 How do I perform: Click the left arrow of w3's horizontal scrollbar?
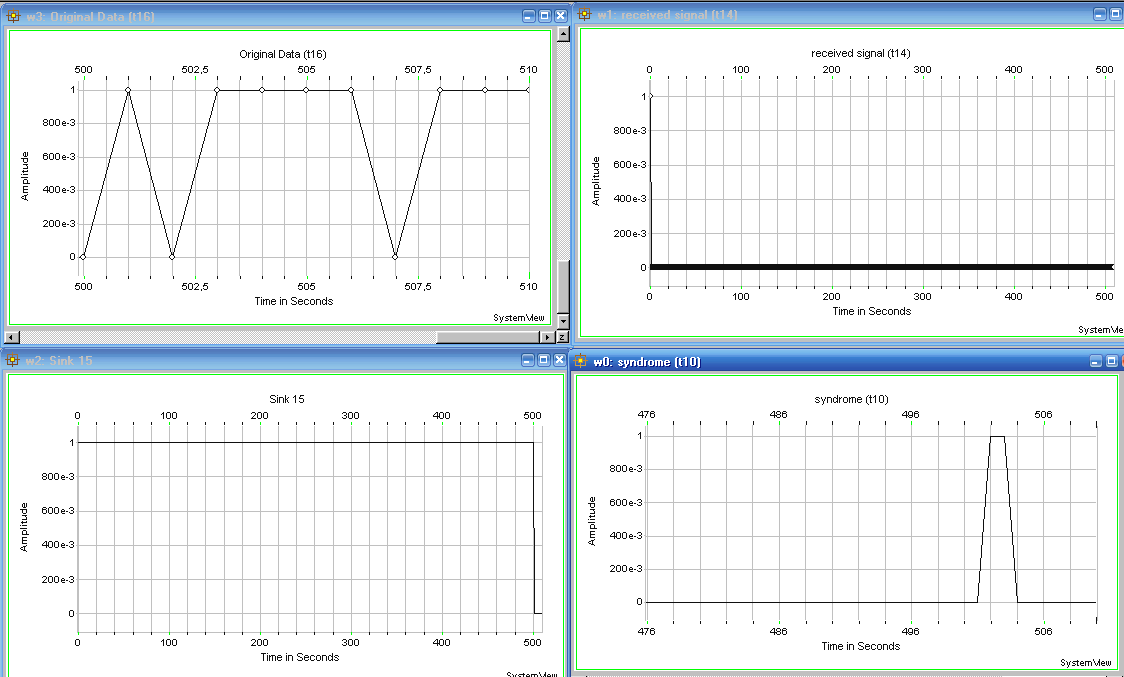pos(11,337)
